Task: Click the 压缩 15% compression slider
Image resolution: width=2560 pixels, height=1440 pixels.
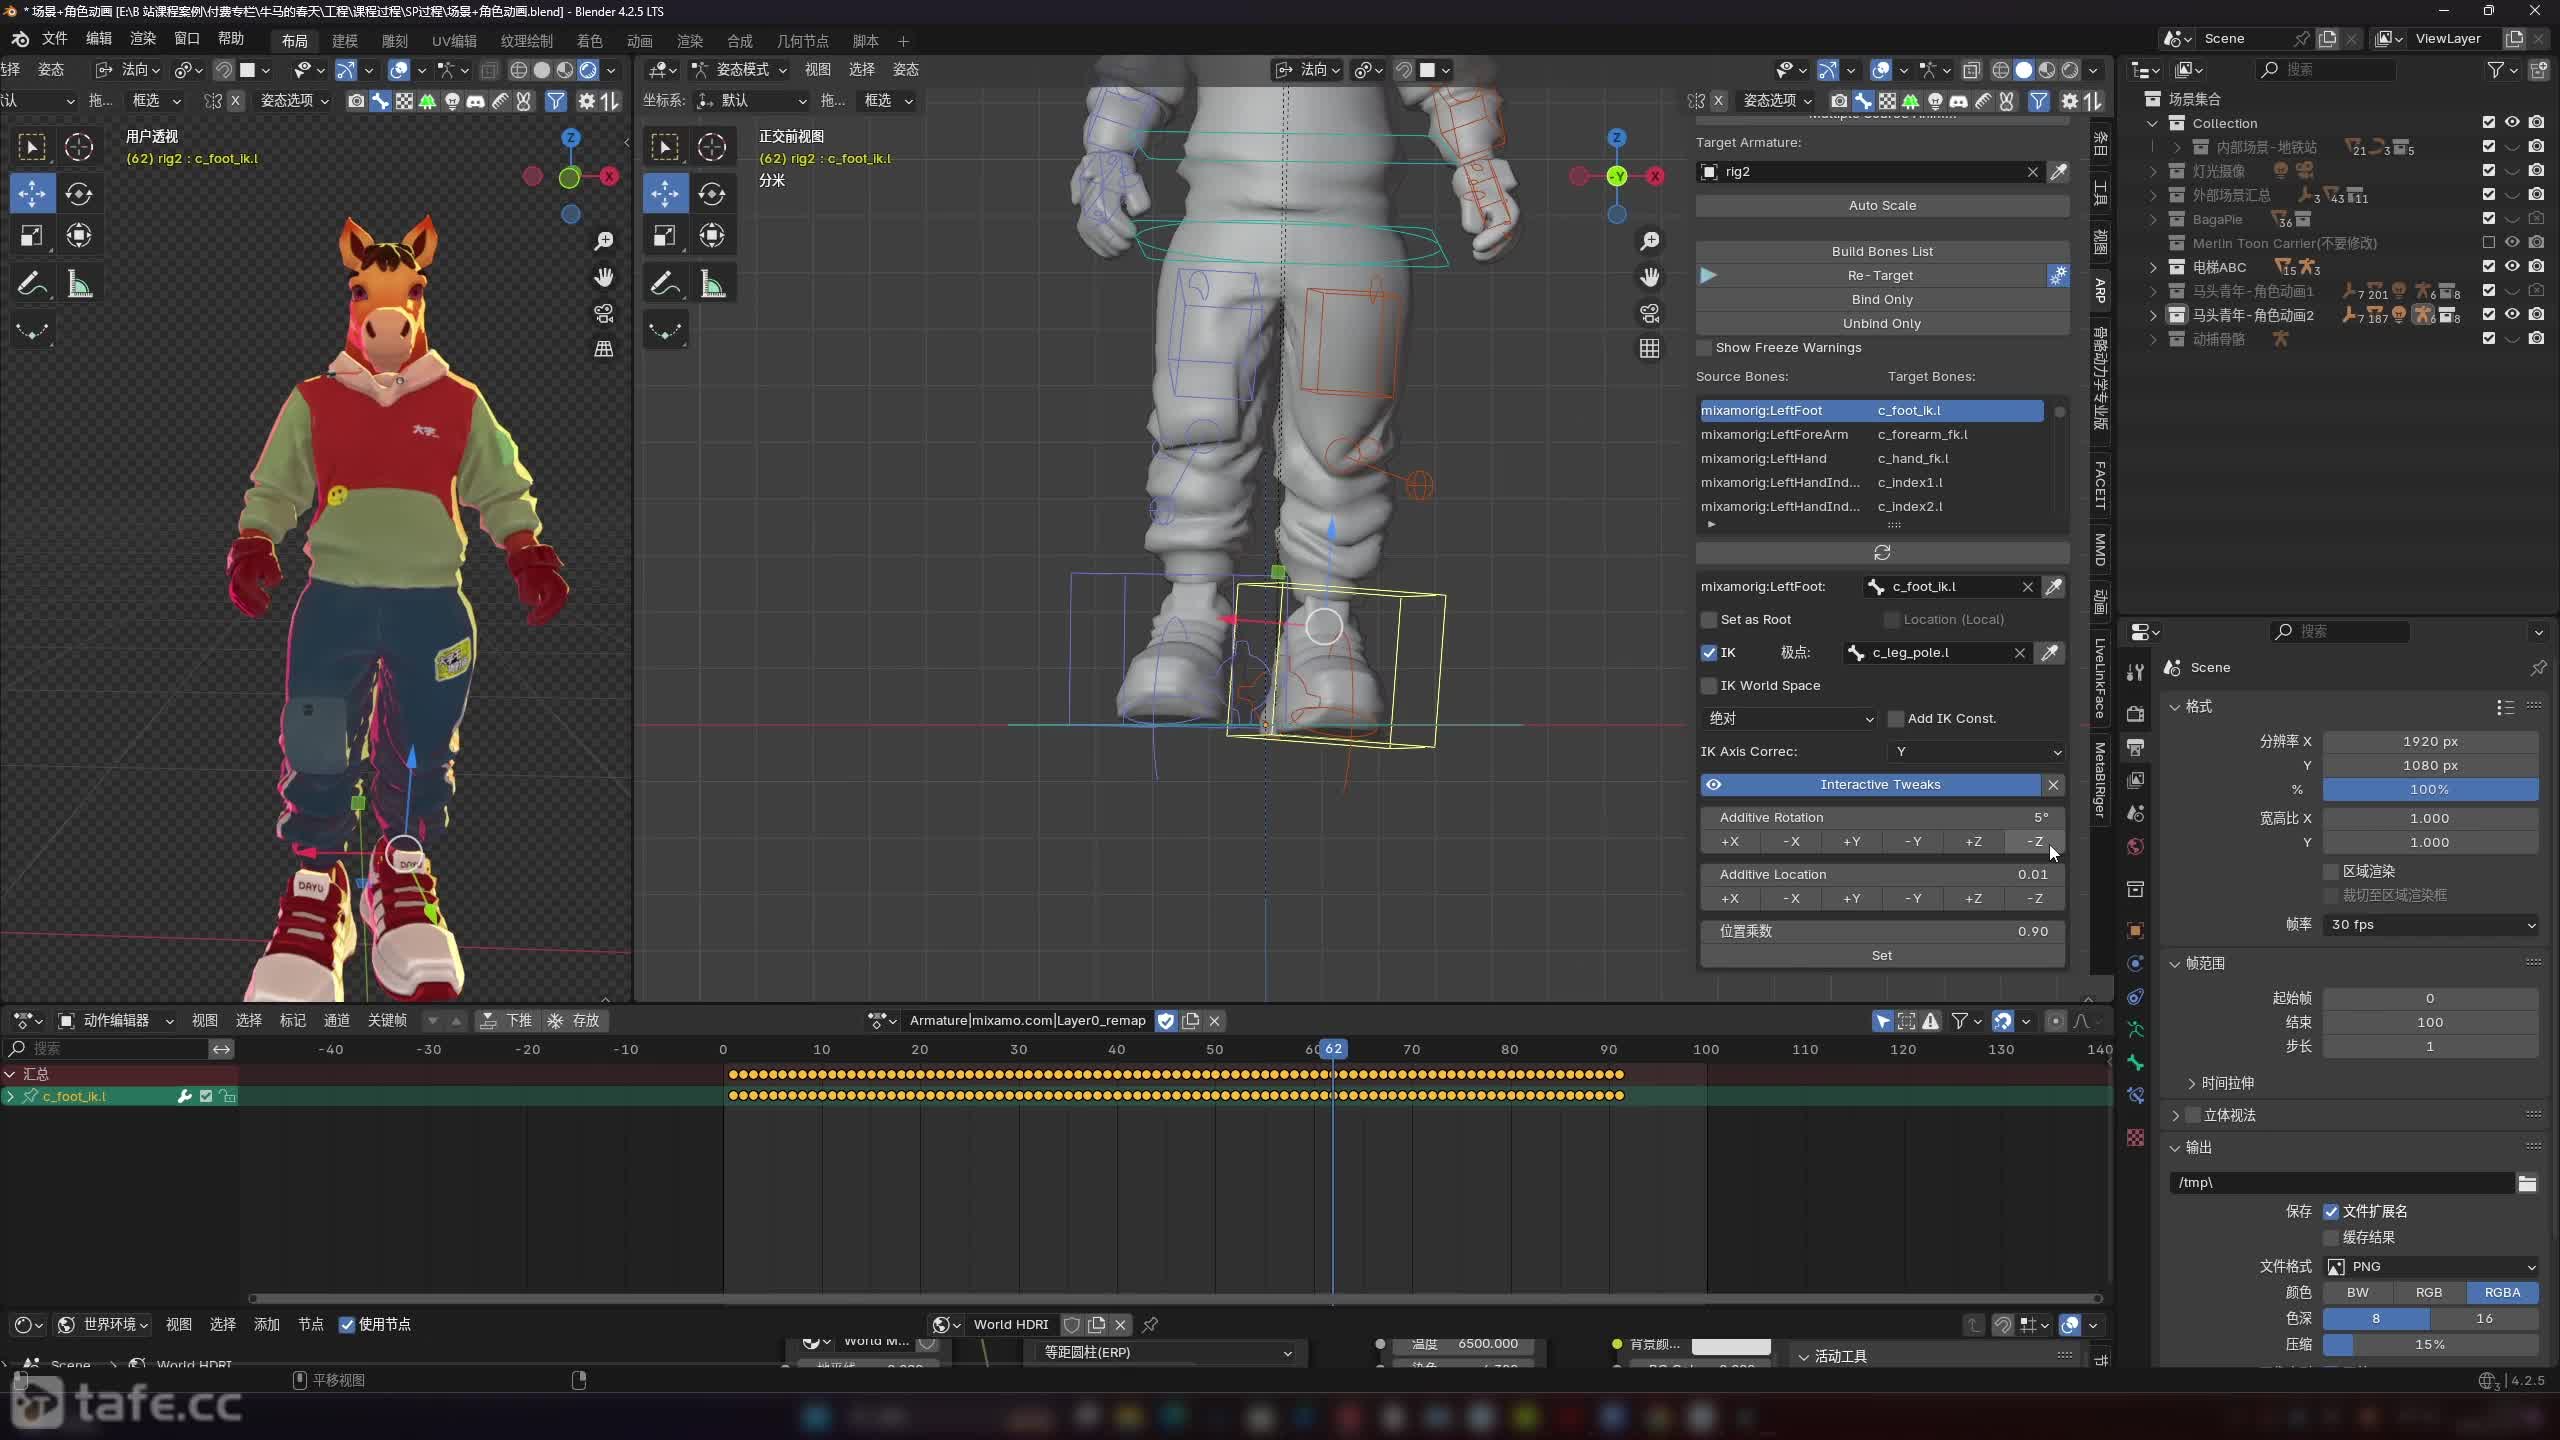Action: 2429,1345
